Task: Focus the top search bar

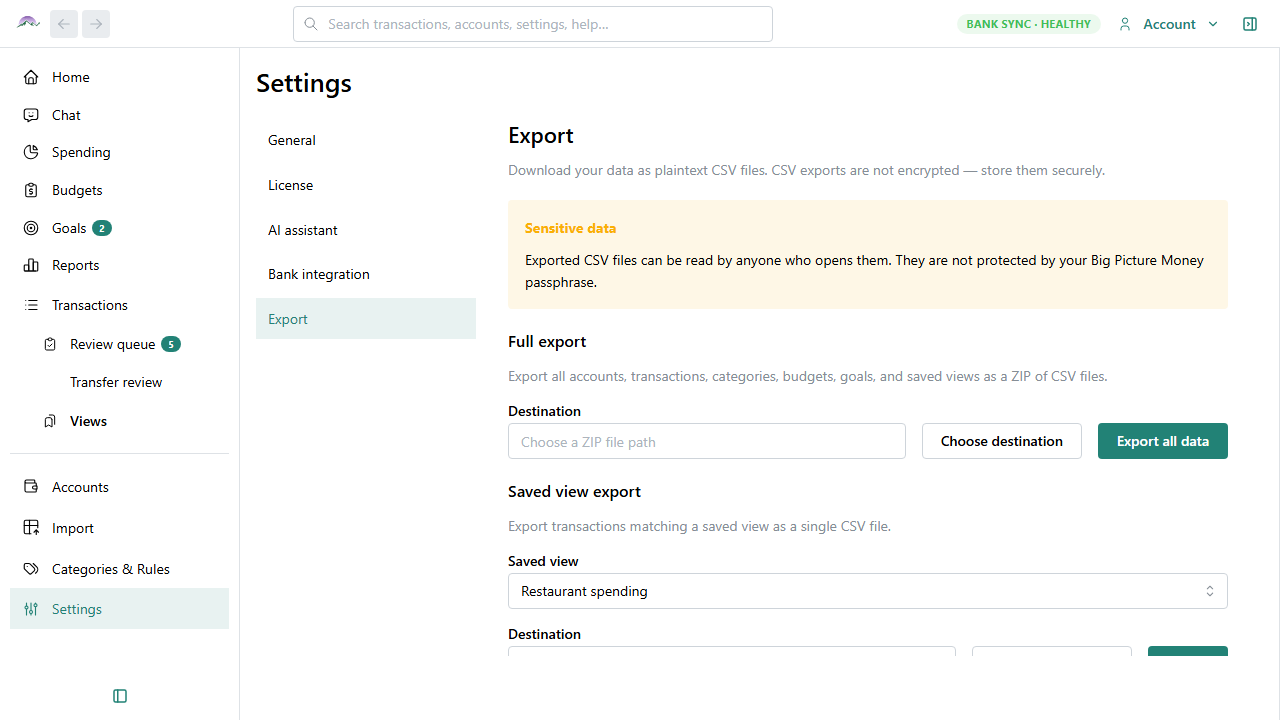Action: pyautogui.click(x=533, y=24)
